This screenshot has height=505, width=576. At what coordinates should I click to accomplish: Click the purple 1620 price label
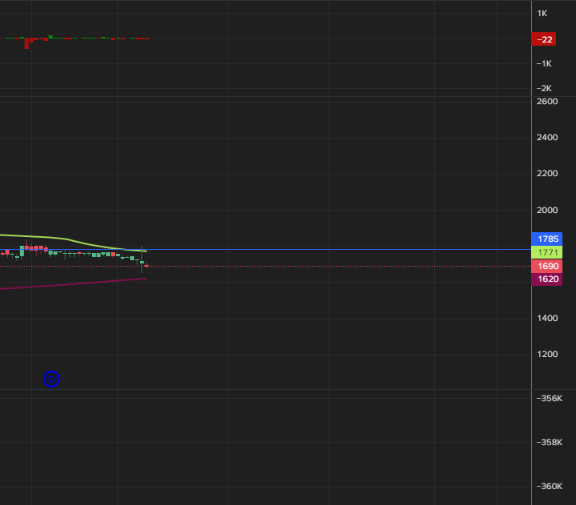point(547,279)
